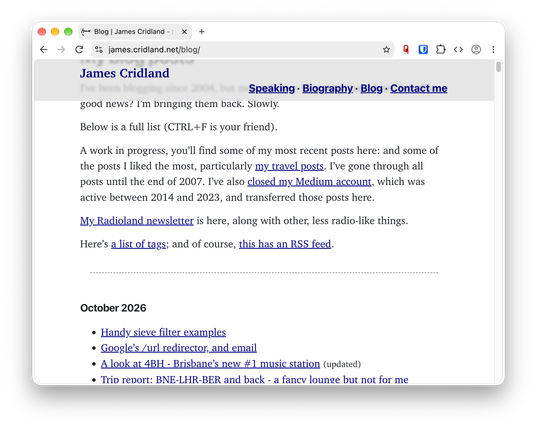Open the red extension icon in toolbar
Screen dimensions: 537x428
(406, 50)
